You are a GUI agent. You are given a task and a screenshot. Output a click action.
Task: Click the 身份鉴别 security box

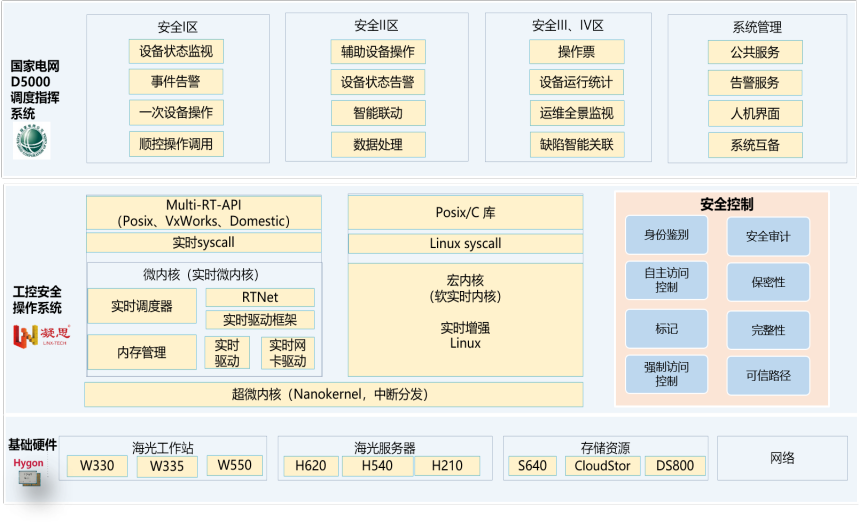tap(666, 235)
